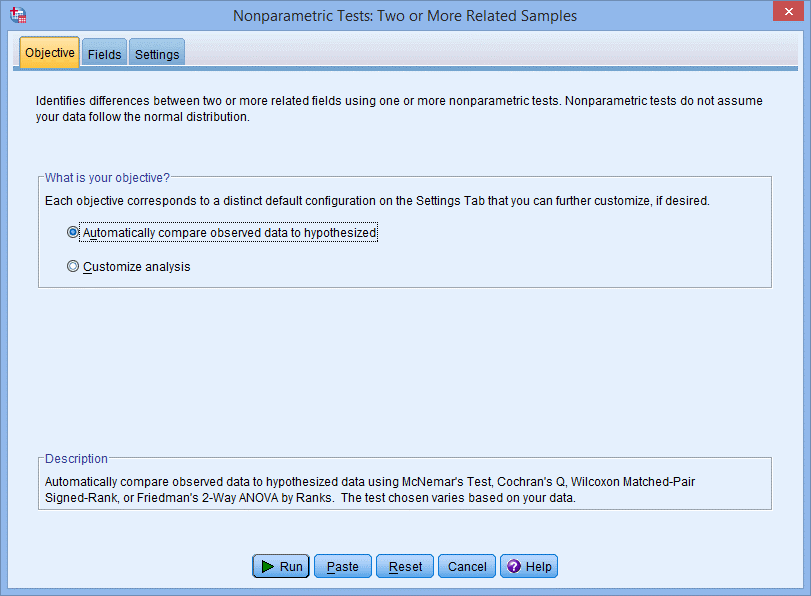The image size is (811, 596).
Task: Click the Description group label
Action: coord(76,458)
